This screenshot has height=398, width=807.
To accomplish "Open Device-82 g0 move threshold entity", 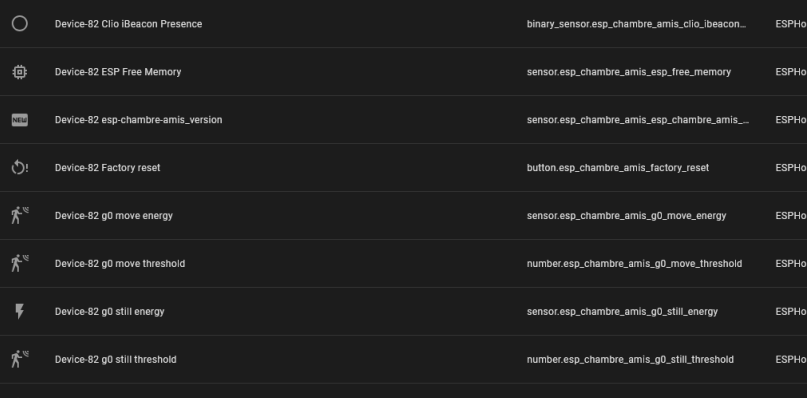I will click(x=120, y=264).
